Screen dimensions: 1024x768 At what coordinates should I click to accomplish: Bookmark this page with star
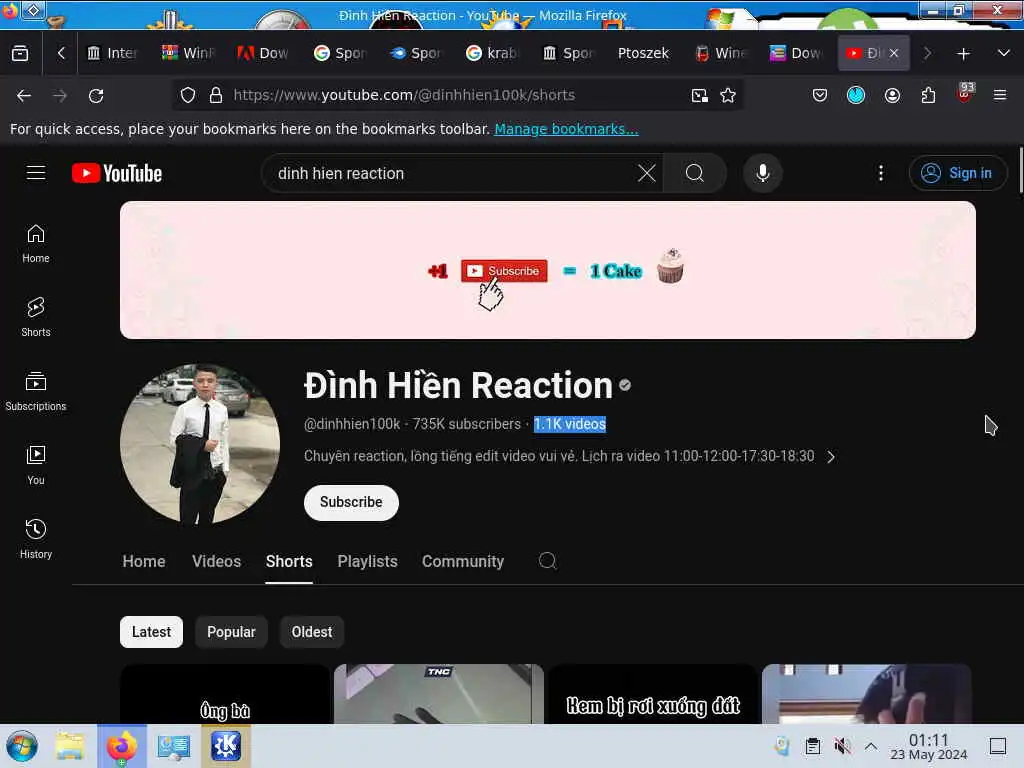728,96
